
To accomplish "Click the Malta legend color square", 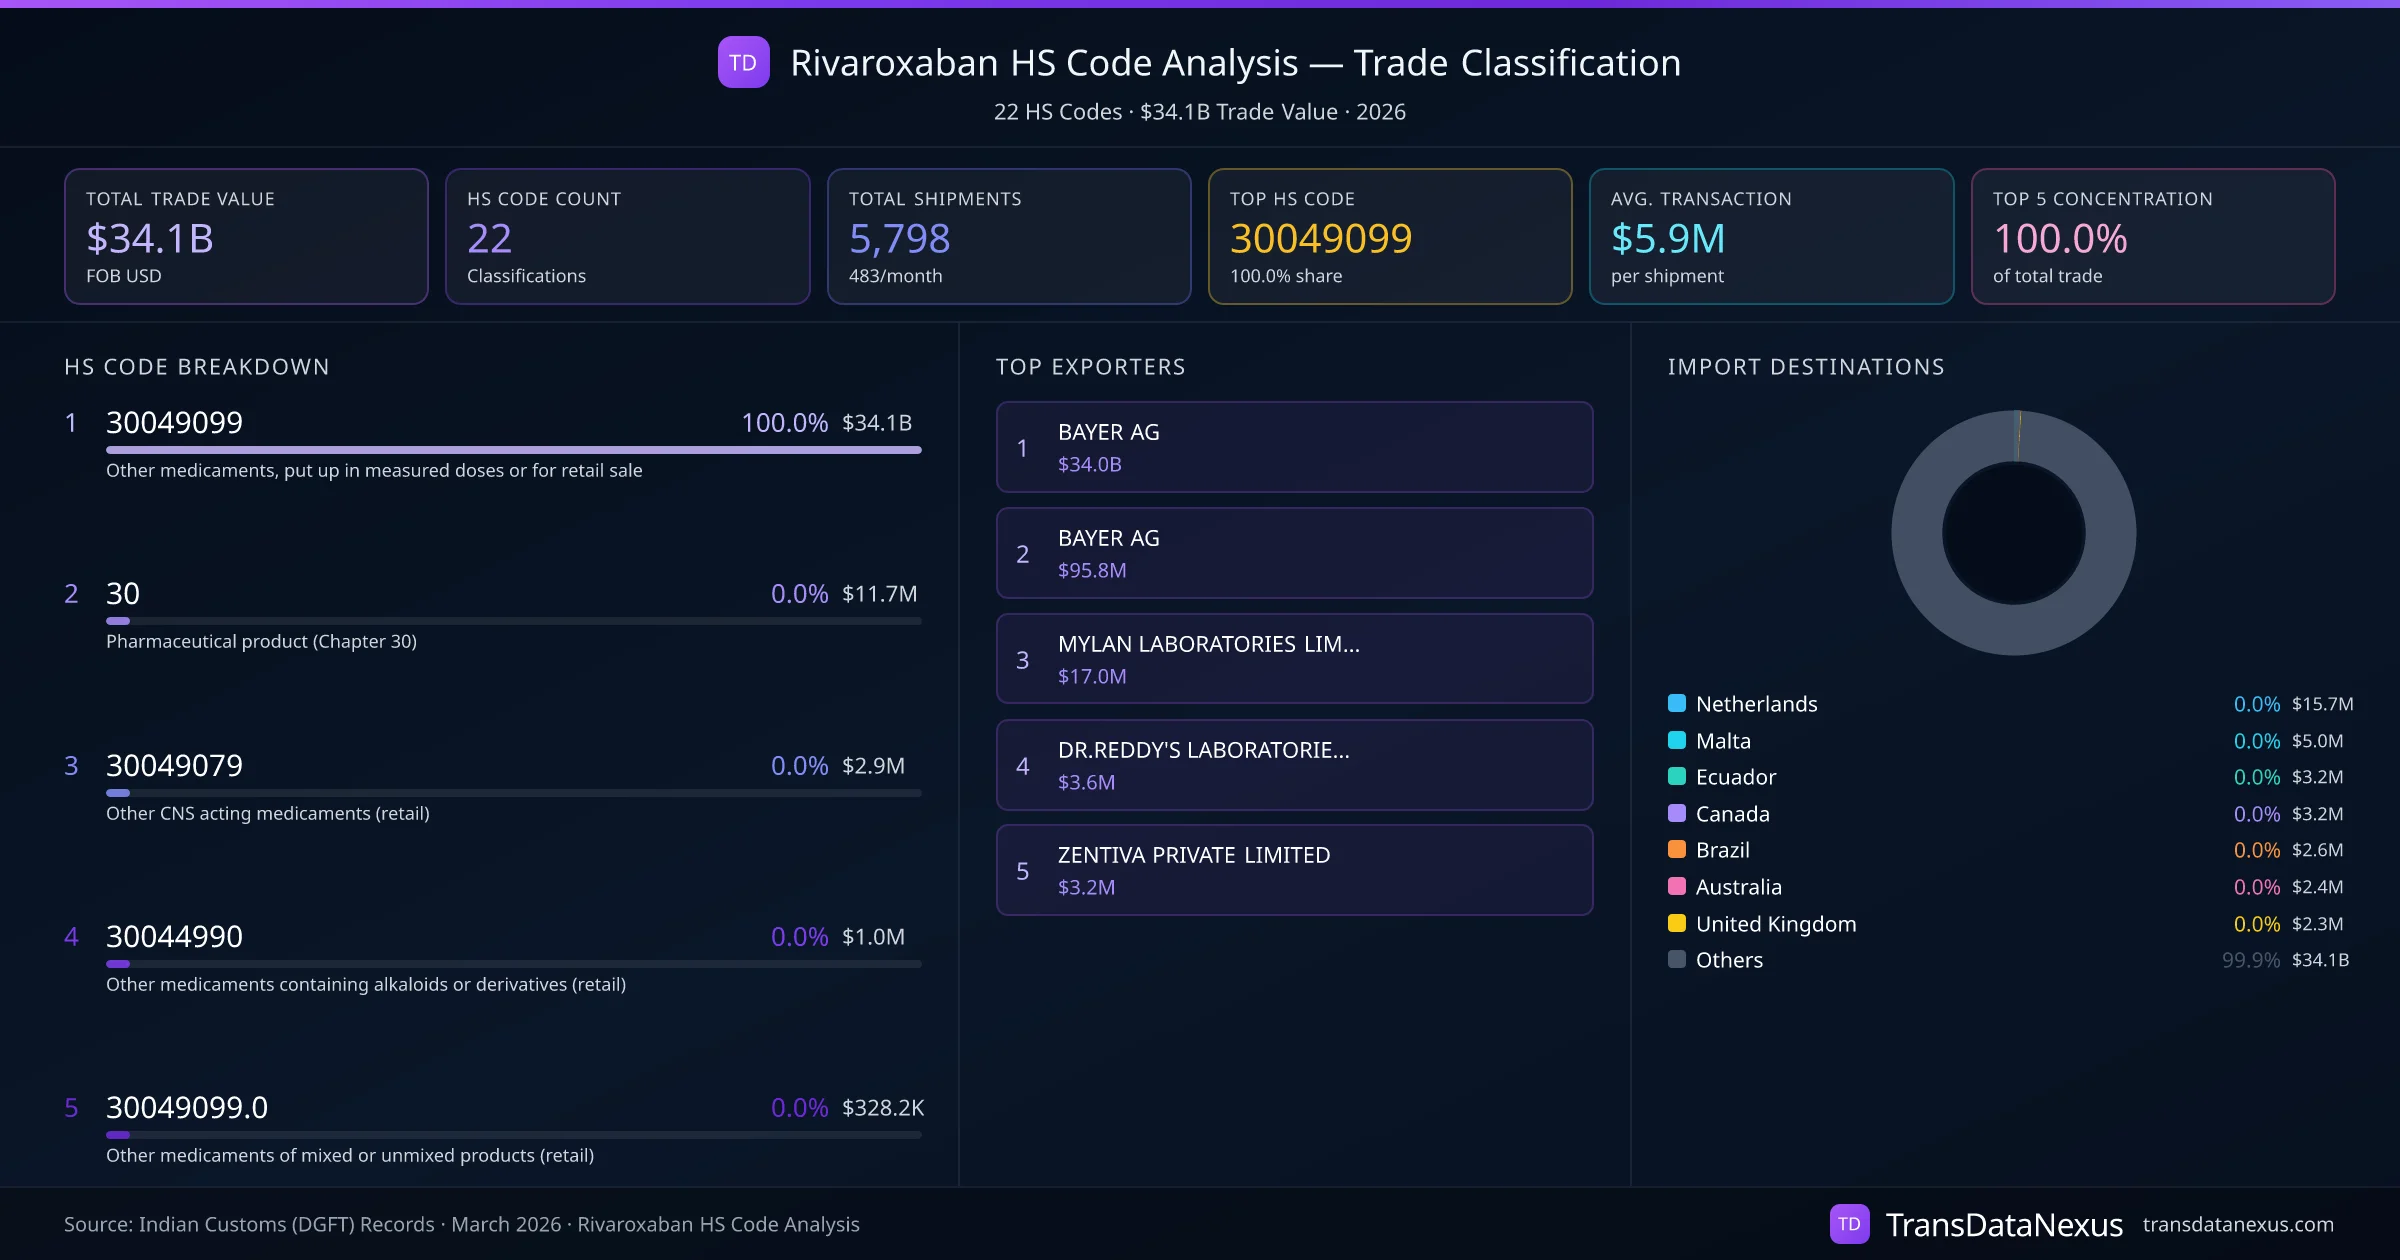I will pos(1677,740).
